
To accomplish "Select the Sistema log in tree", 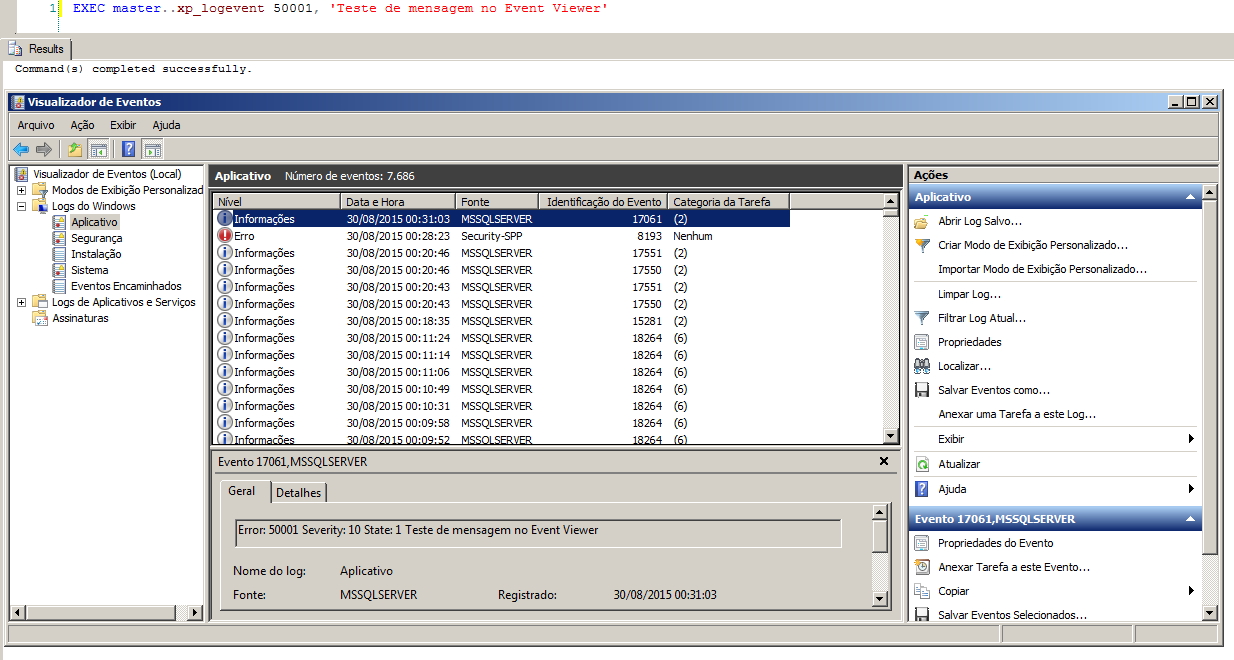I will [90, 270].
